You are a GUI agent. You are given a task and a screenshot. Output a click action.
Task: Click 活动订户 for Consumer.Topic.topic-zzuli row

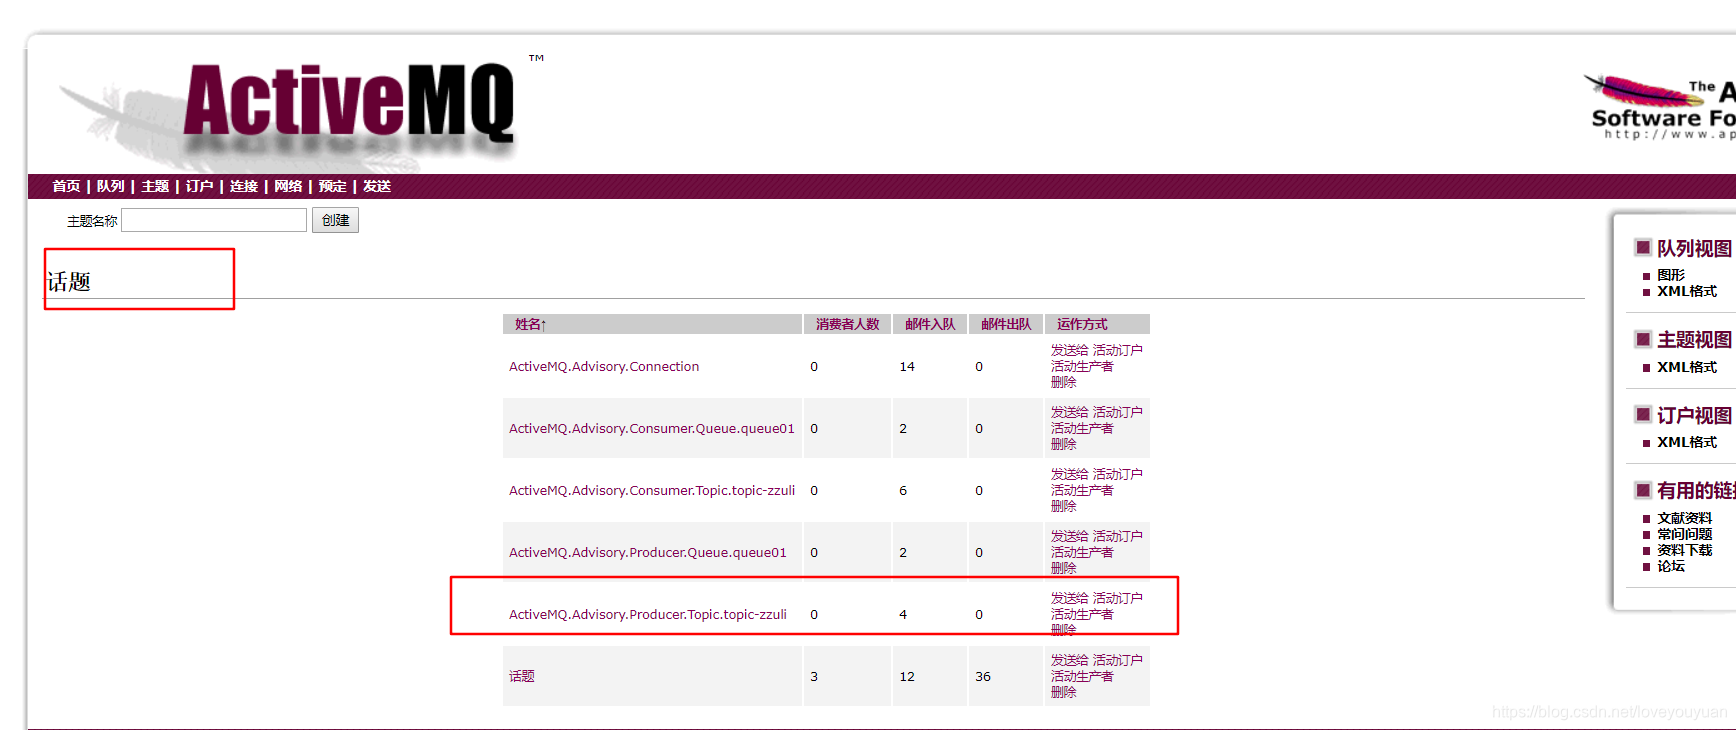click(1117, 474)
